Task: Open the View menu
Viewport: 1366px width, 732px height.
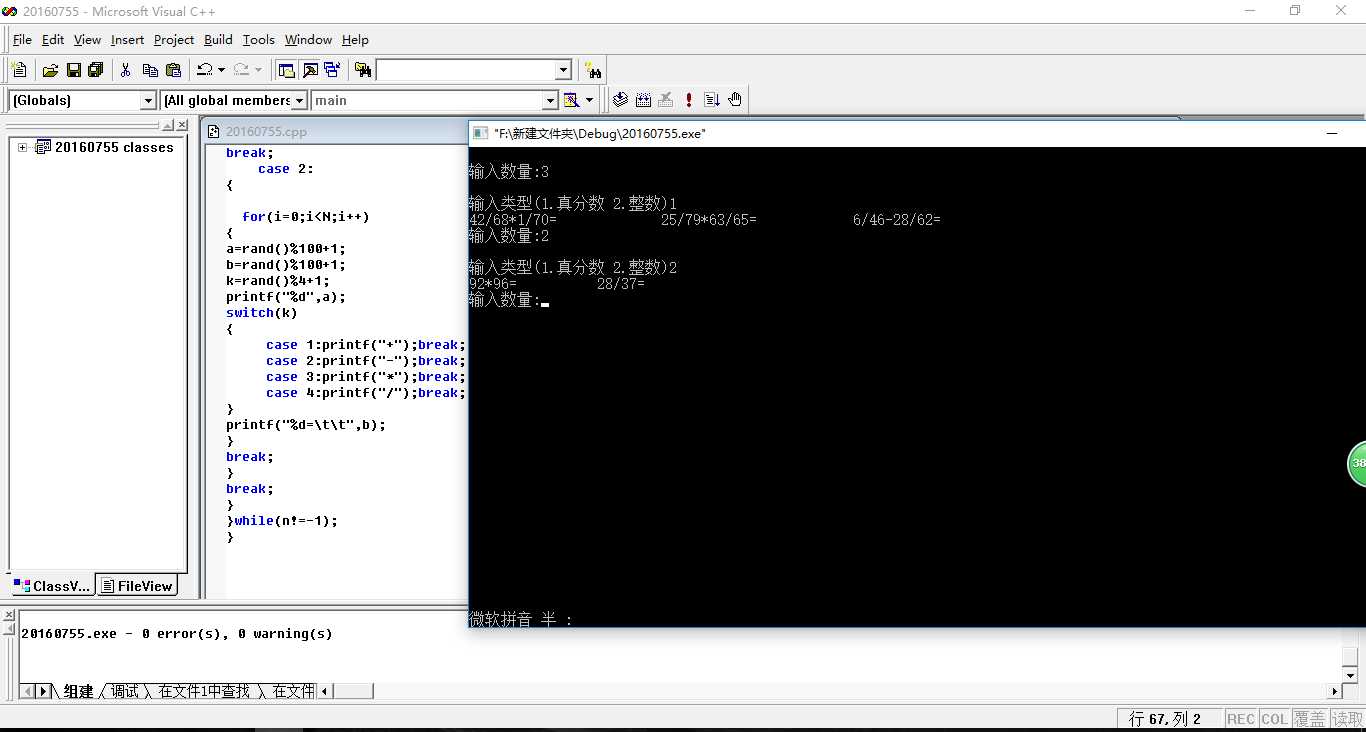Action: pyautogui.click(x=88, y=40)
